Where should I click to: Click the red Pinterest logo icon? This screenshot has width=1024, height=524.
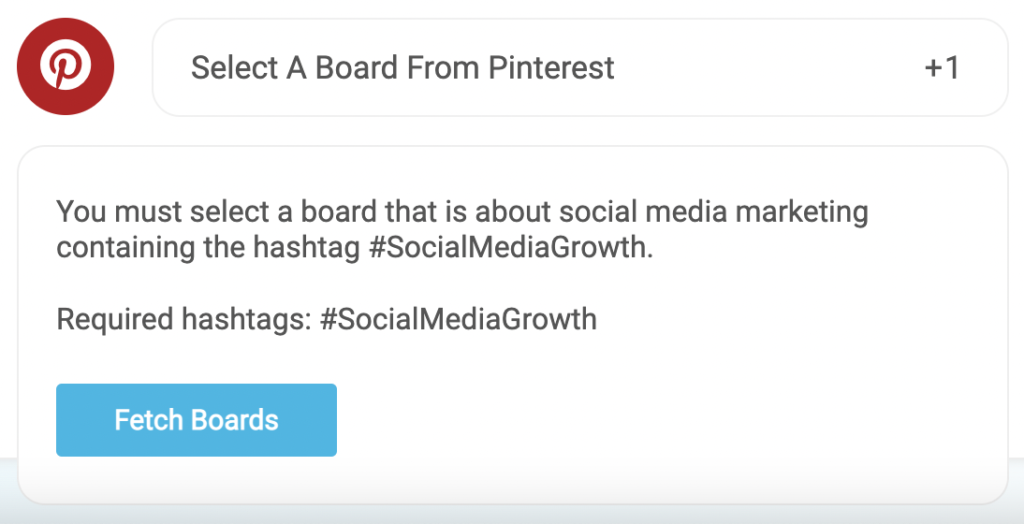pos(65,66)
